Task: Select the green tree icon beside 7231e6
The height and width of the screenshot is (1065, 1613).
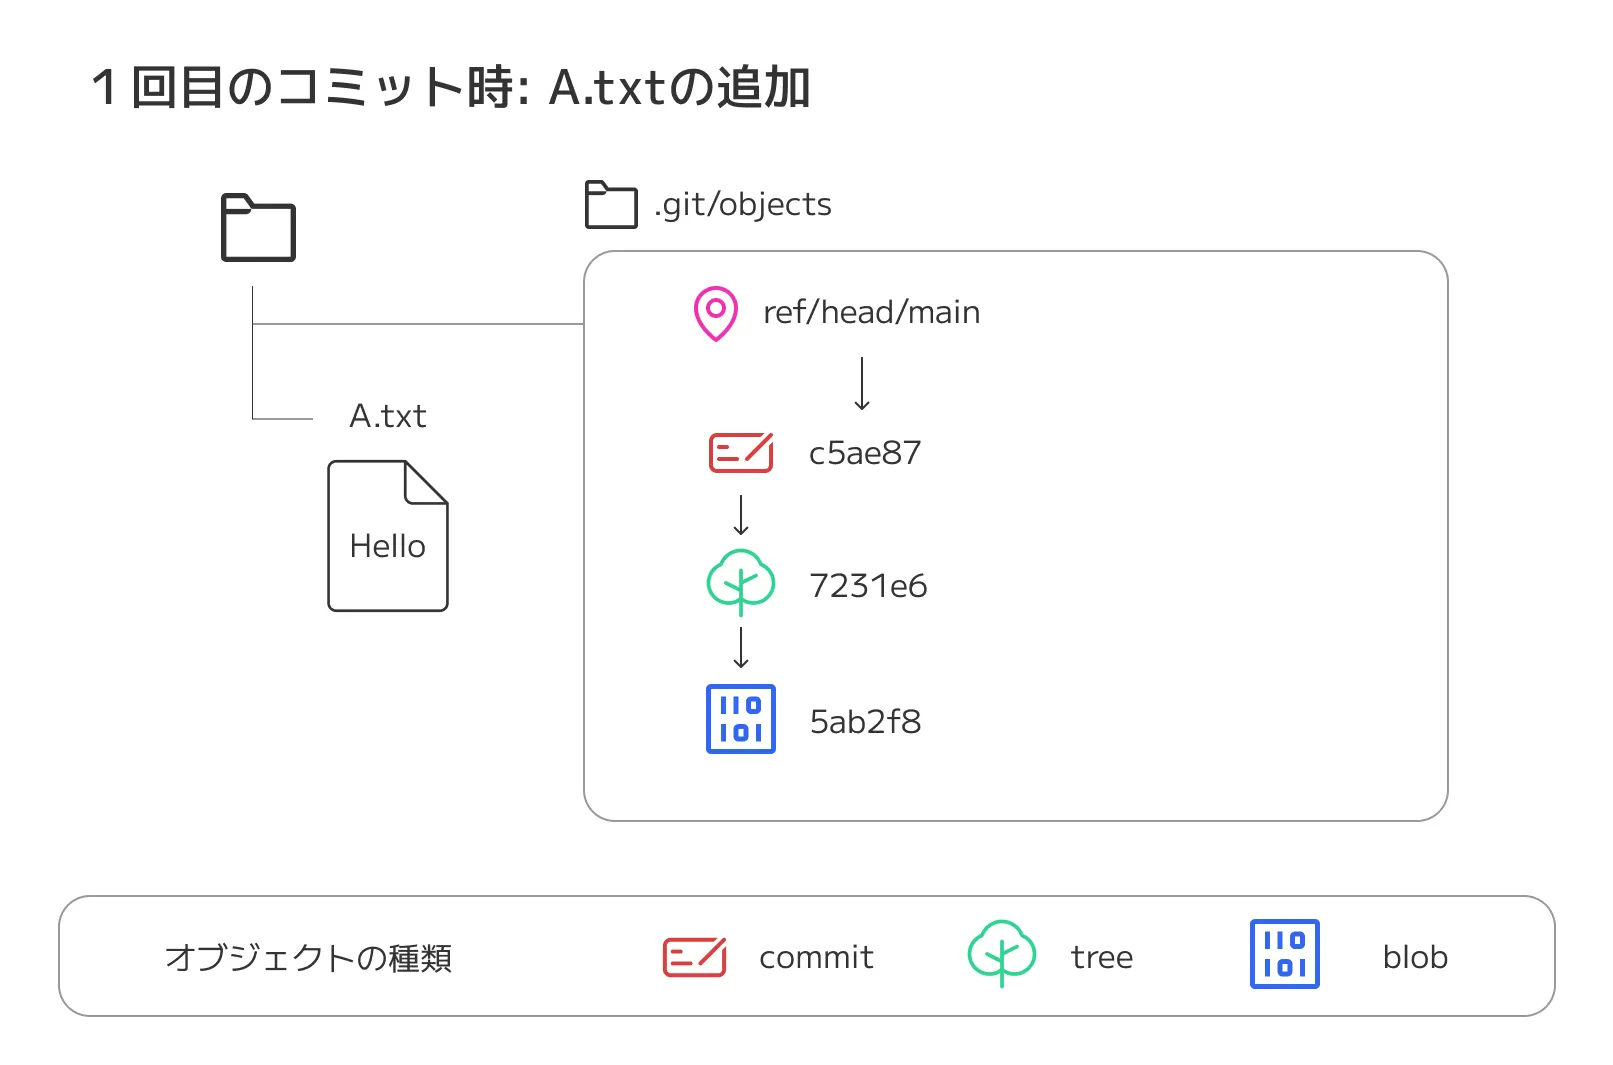Action: [740, 581]
